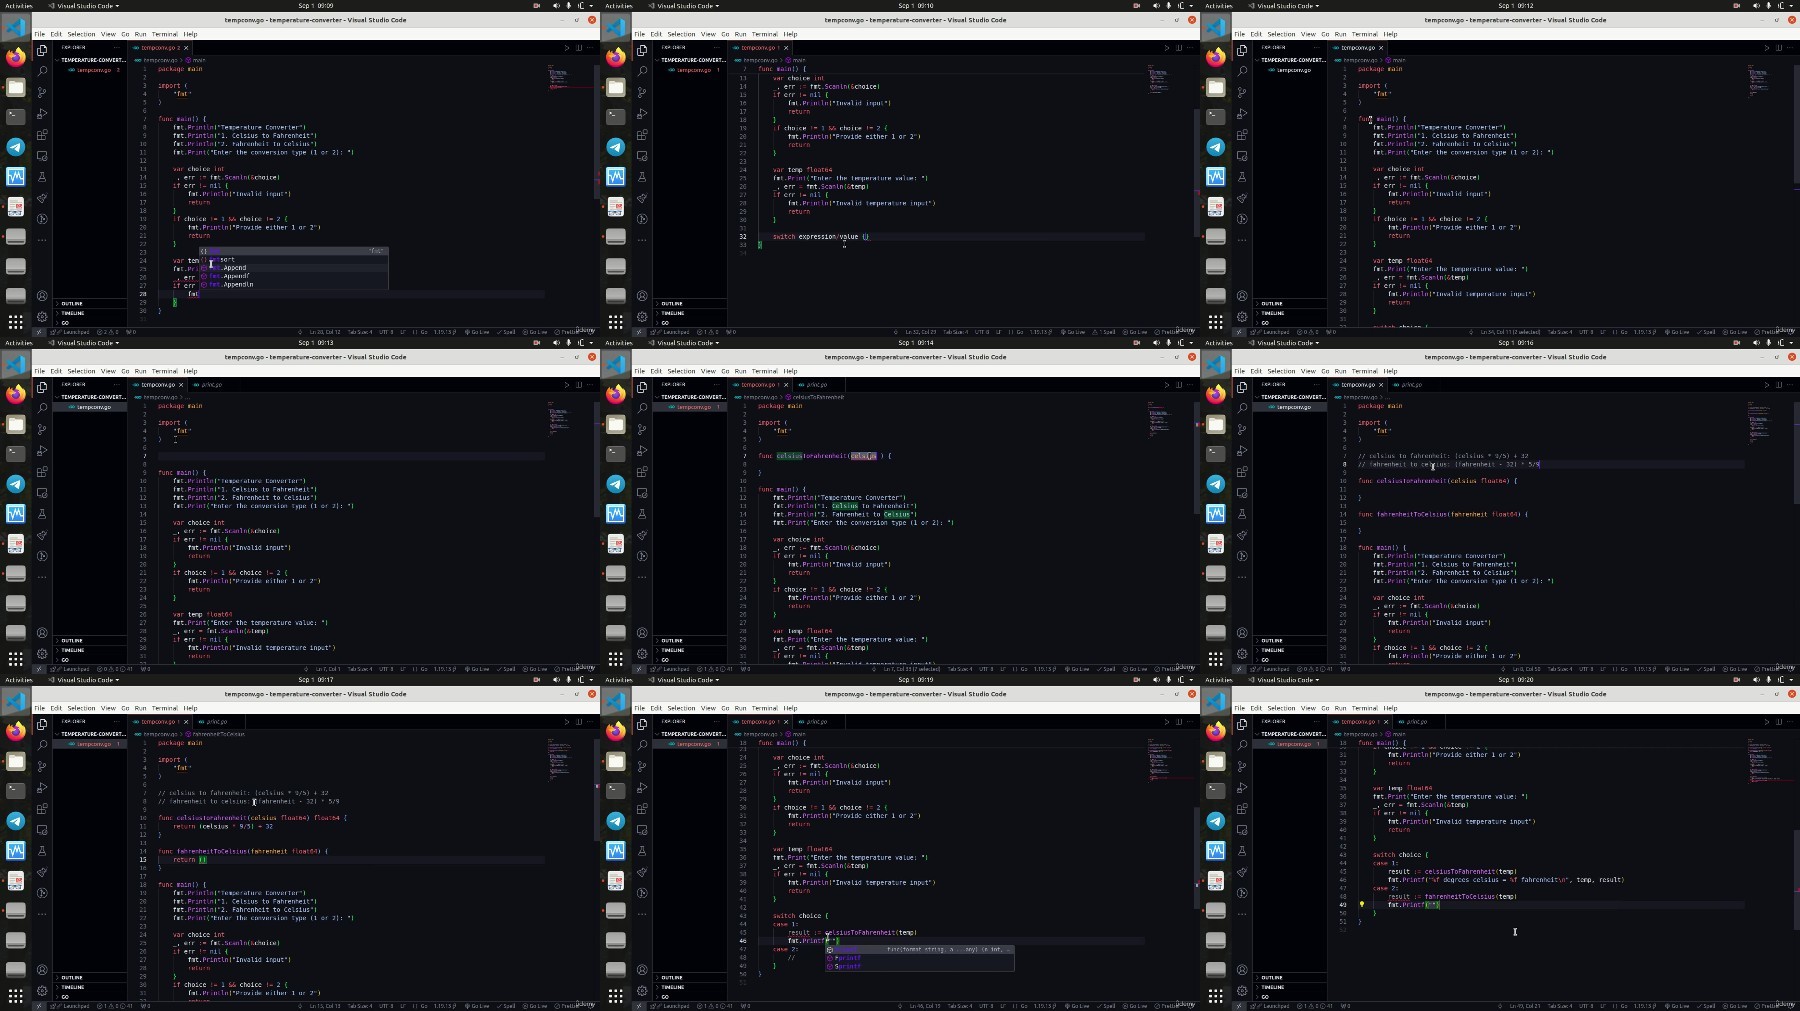The height and width of the screenshot is (1011, 1800).
Task: Open editor More Actions ellipsis, 09:17 window
Action: (589, 722)
